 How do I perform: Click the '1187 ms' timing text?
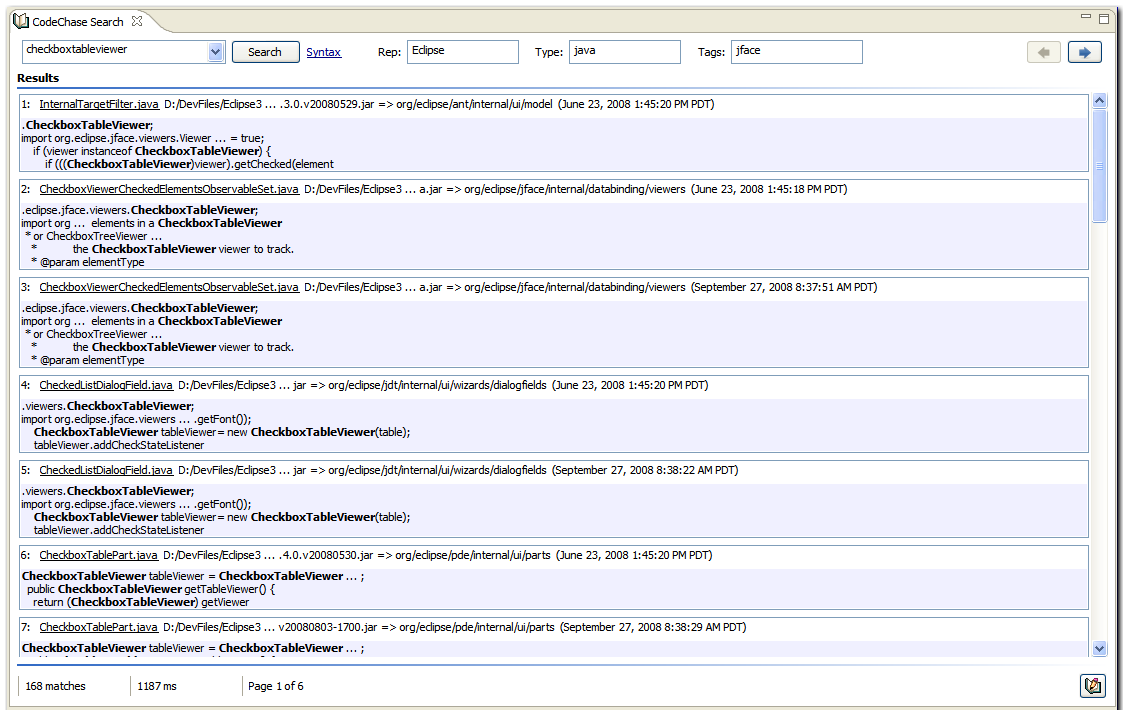pos(157,686)
